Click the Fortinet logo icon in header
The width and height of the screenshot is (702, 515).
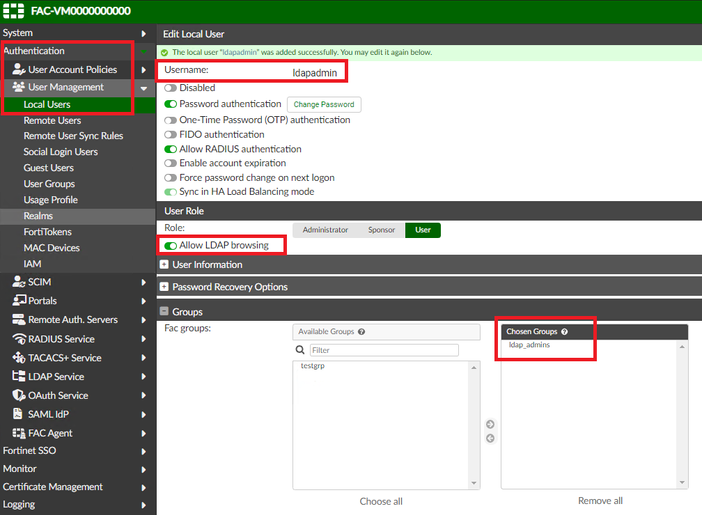point(13,11)
